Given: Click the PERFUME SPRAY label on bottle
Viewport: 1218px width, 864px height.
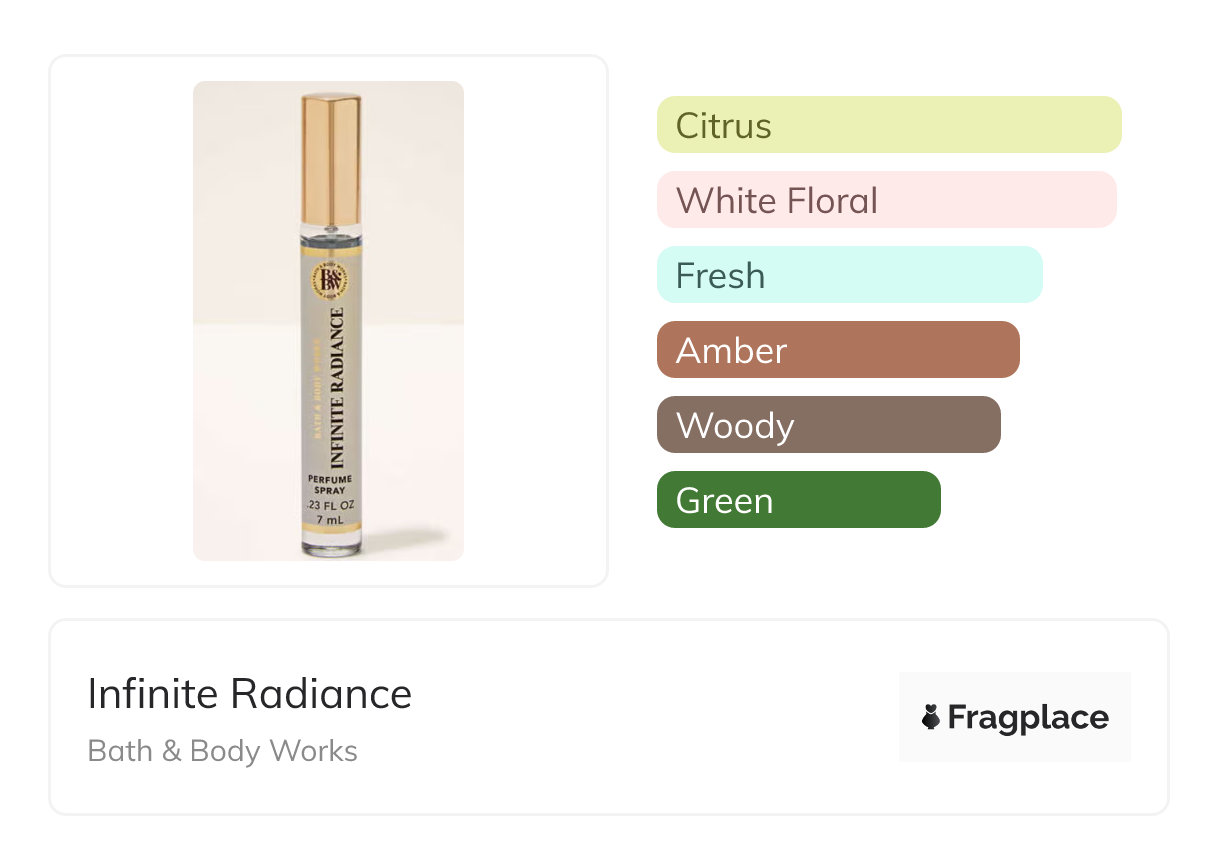Looking at the screenshot, I should [x=330, y=485].
